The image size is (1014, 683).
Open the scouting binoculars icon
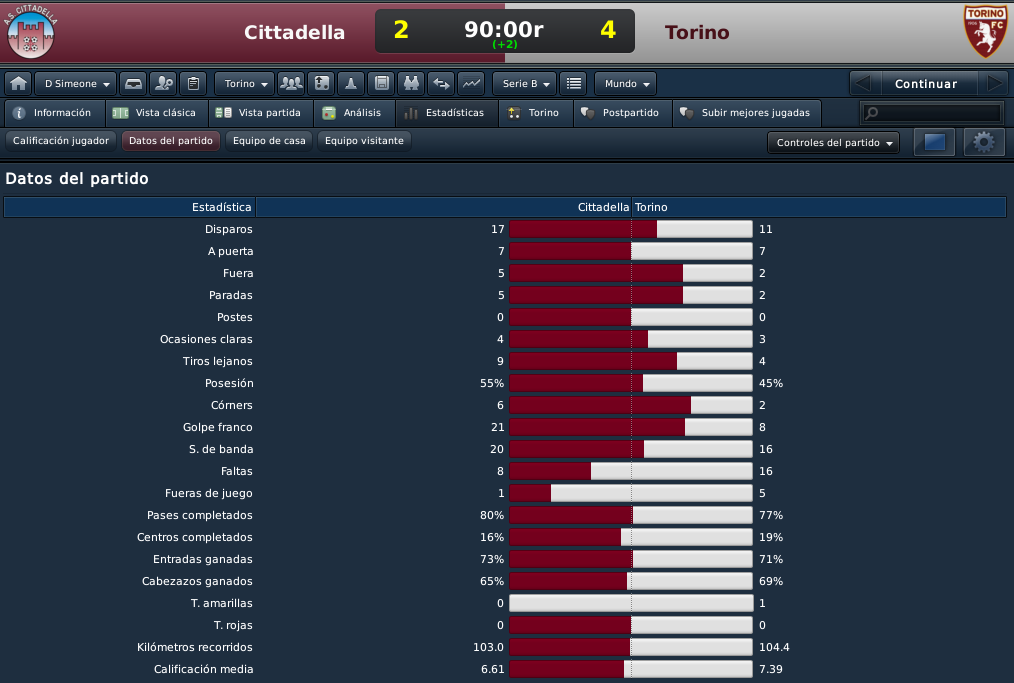(411, 83)
